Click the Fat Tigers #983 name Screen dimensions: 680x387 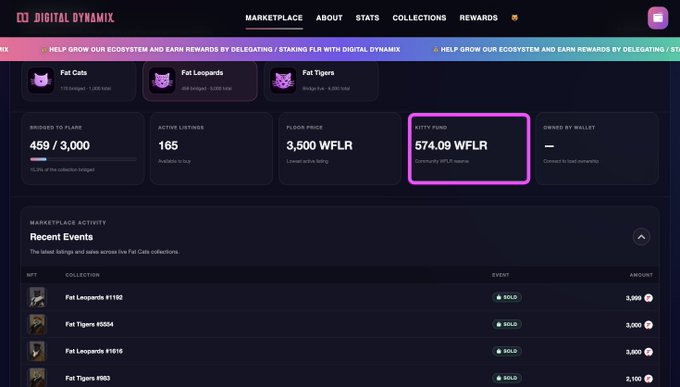[x=88, y=378]
